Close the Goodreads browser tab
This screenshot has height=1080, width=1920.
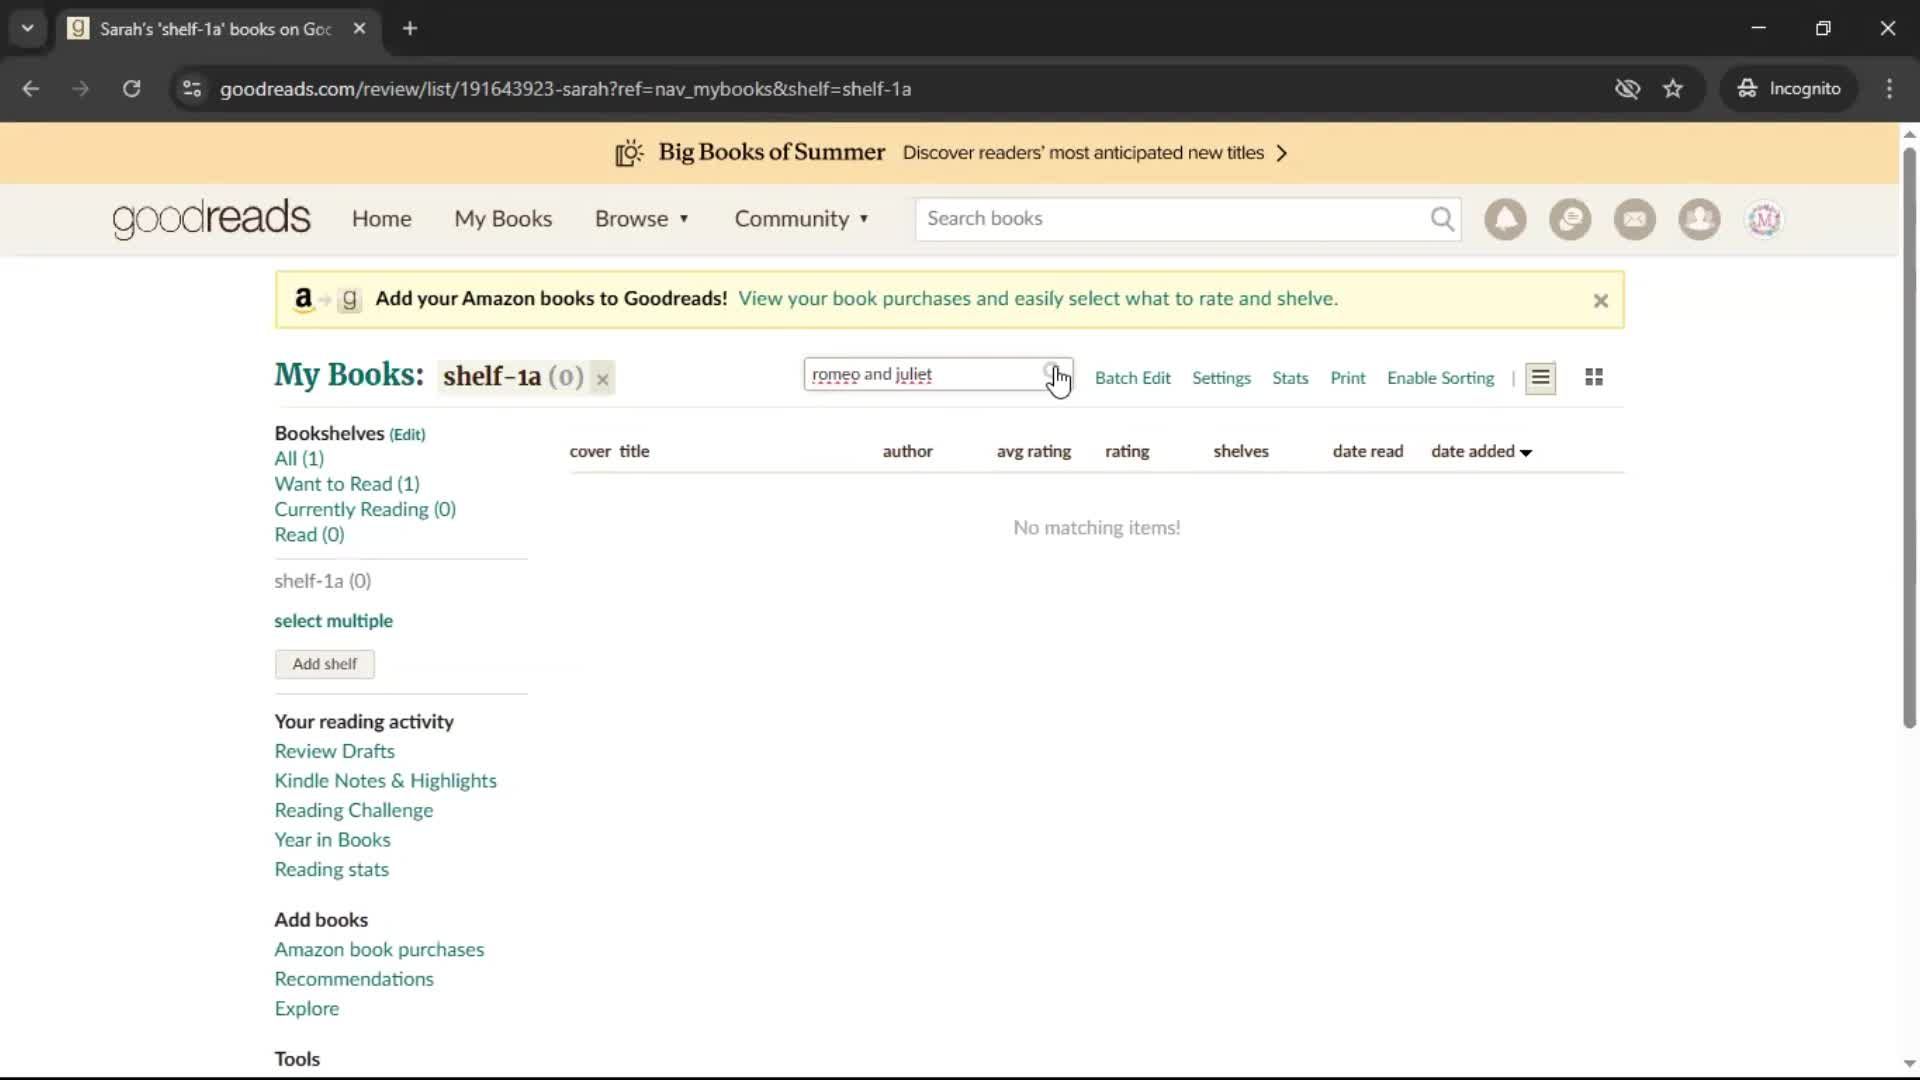(x=359, y=28)
